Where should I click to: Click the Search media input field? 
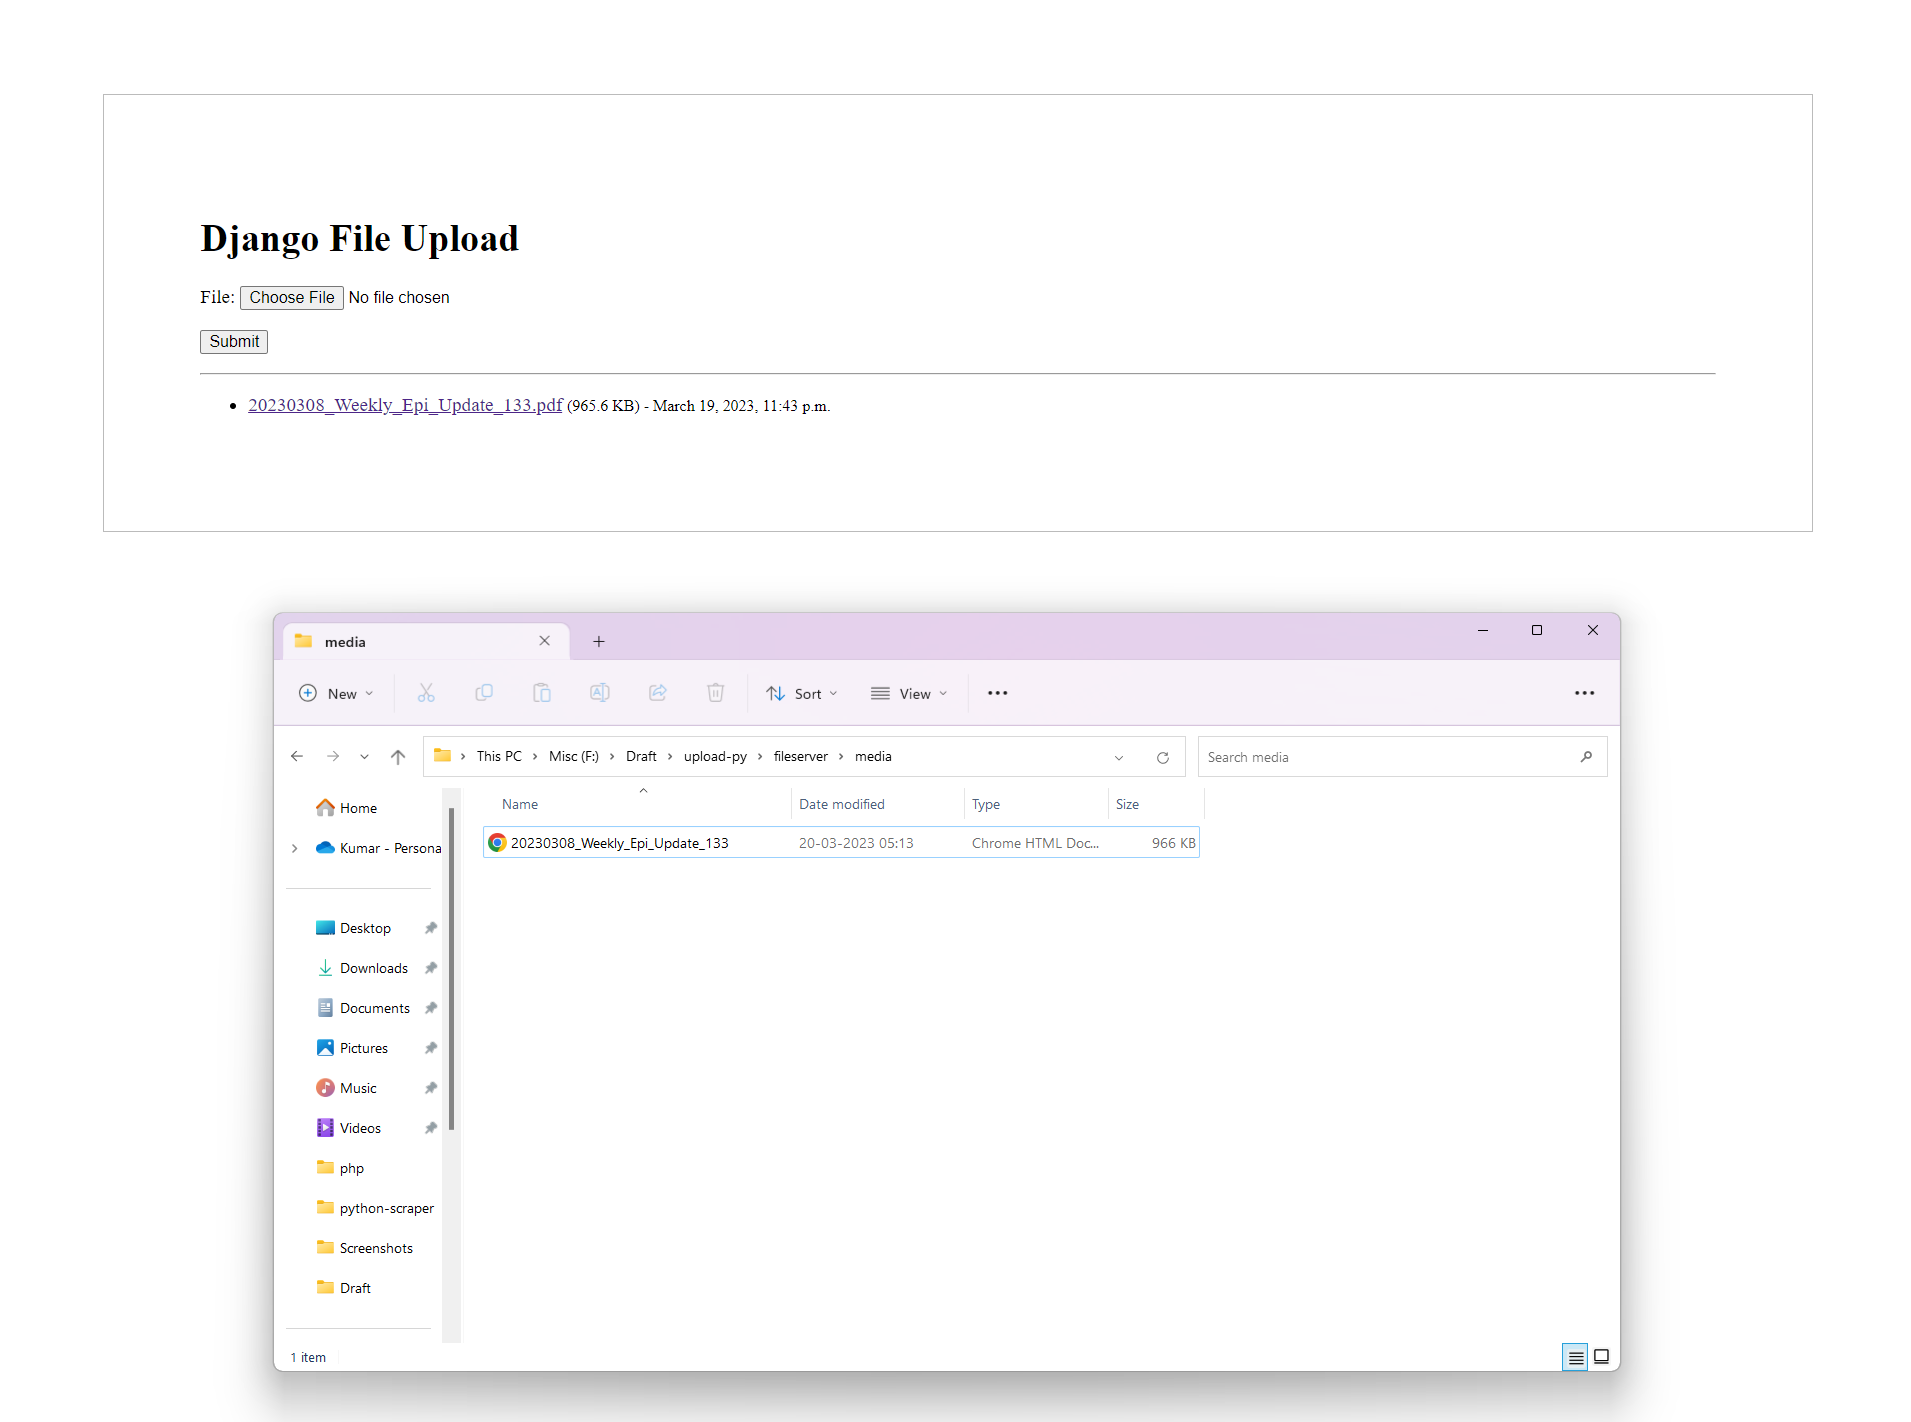coord(1403,757)
